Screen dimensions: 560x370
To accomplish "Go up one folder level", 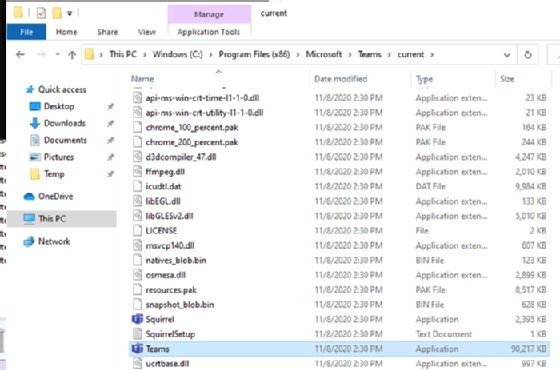I will point(72,55).
